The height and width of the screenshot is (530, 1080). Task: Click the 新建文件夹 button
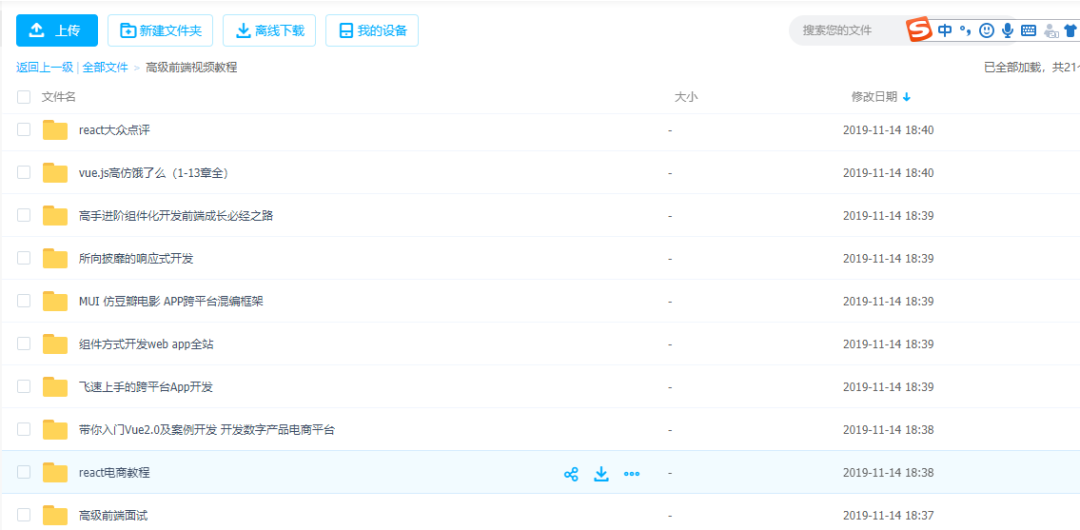pos(160,31)
